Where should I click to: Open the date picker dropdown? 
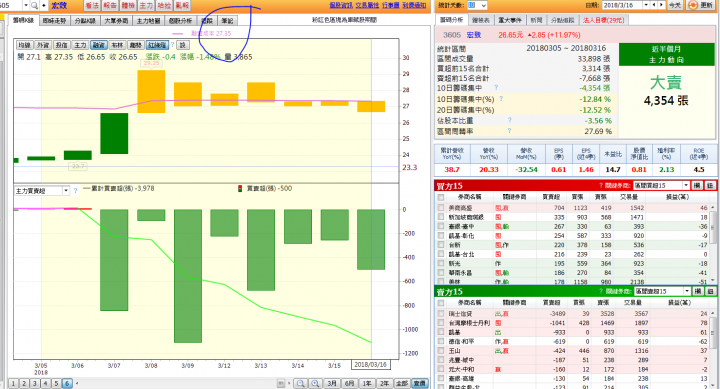click(646, 5)
